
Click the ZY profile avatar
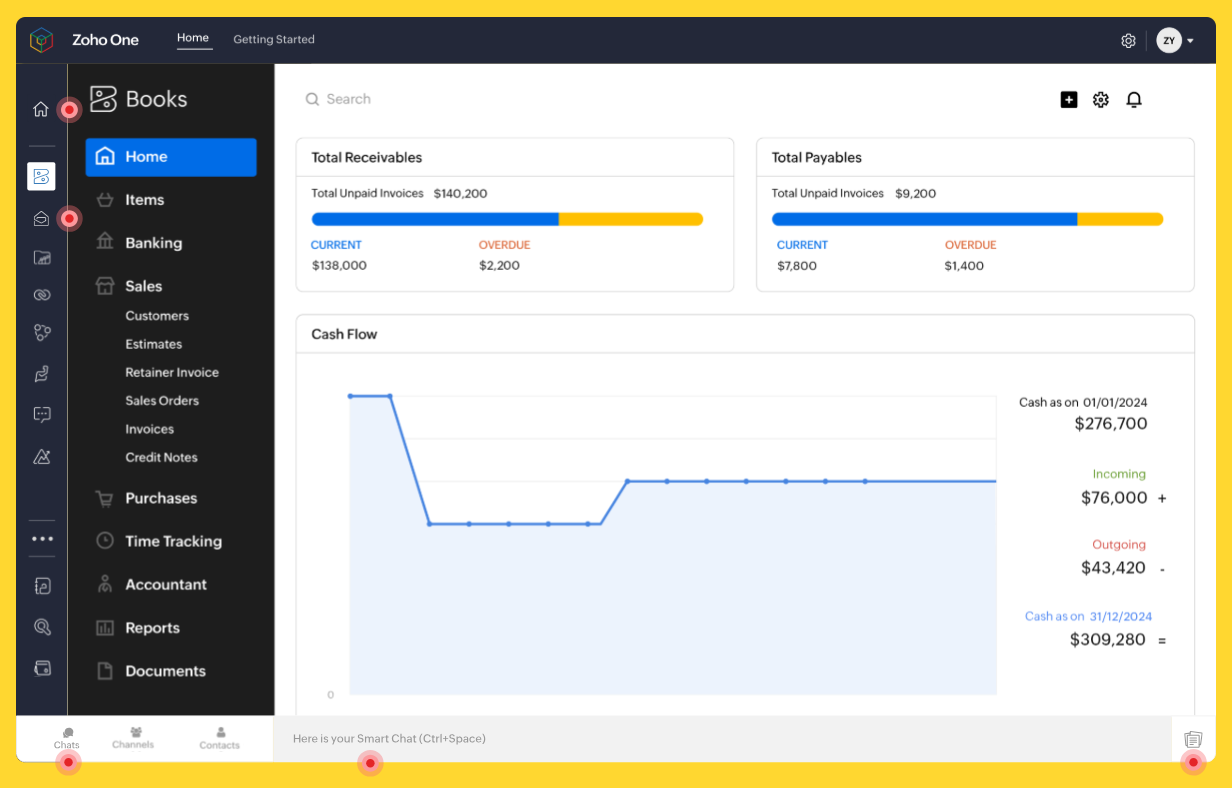click(1169, 40)
